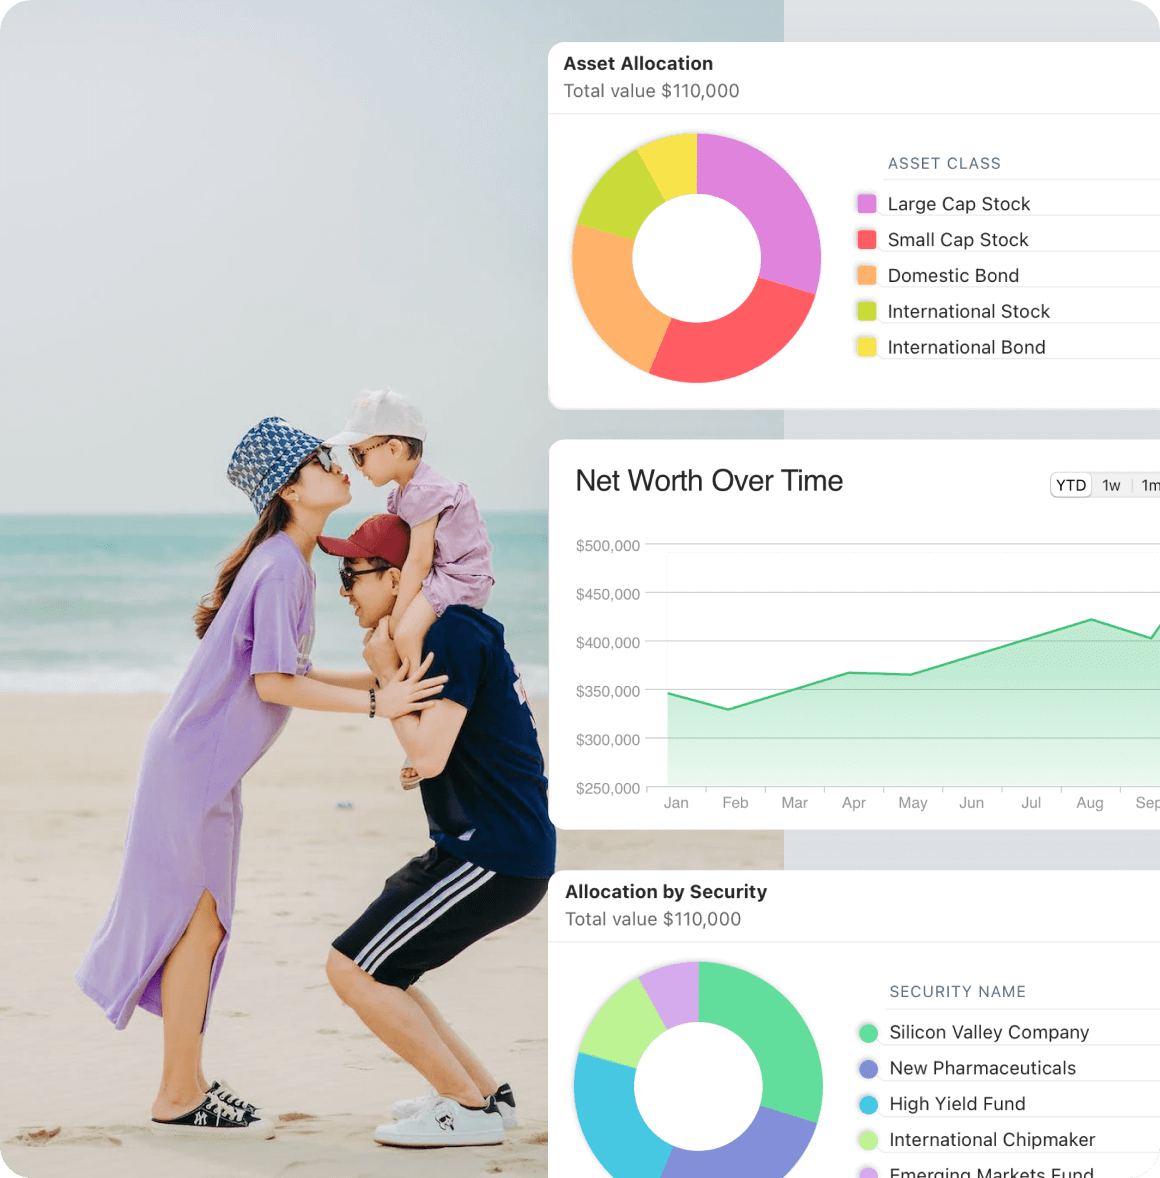Viewport: 1160px width, 1178px height.
Task: Switch to the YTD time range
Action: coord(1071,485)
